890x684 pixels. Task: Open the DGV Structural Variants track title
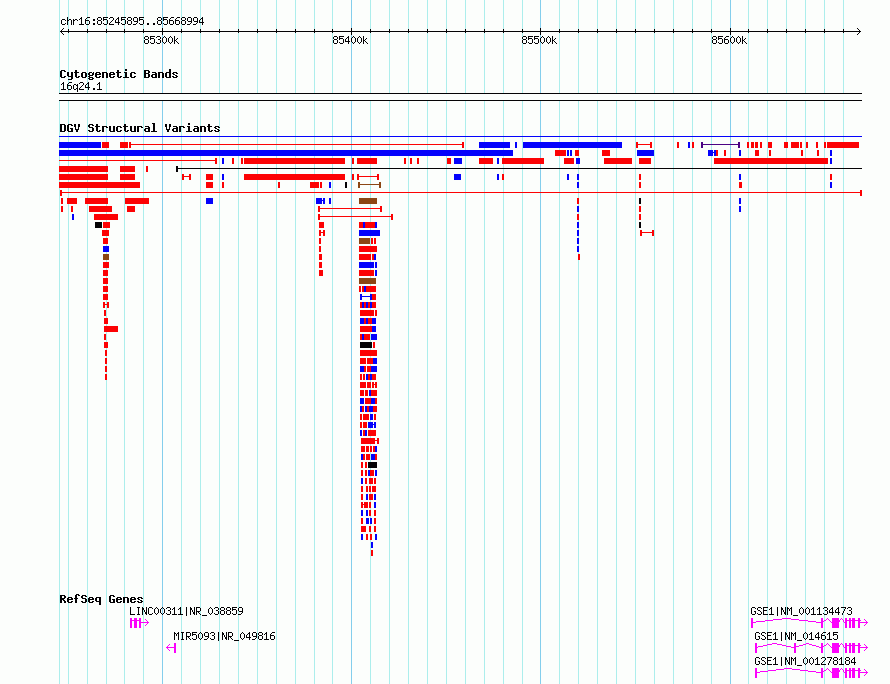coord(140,128)
